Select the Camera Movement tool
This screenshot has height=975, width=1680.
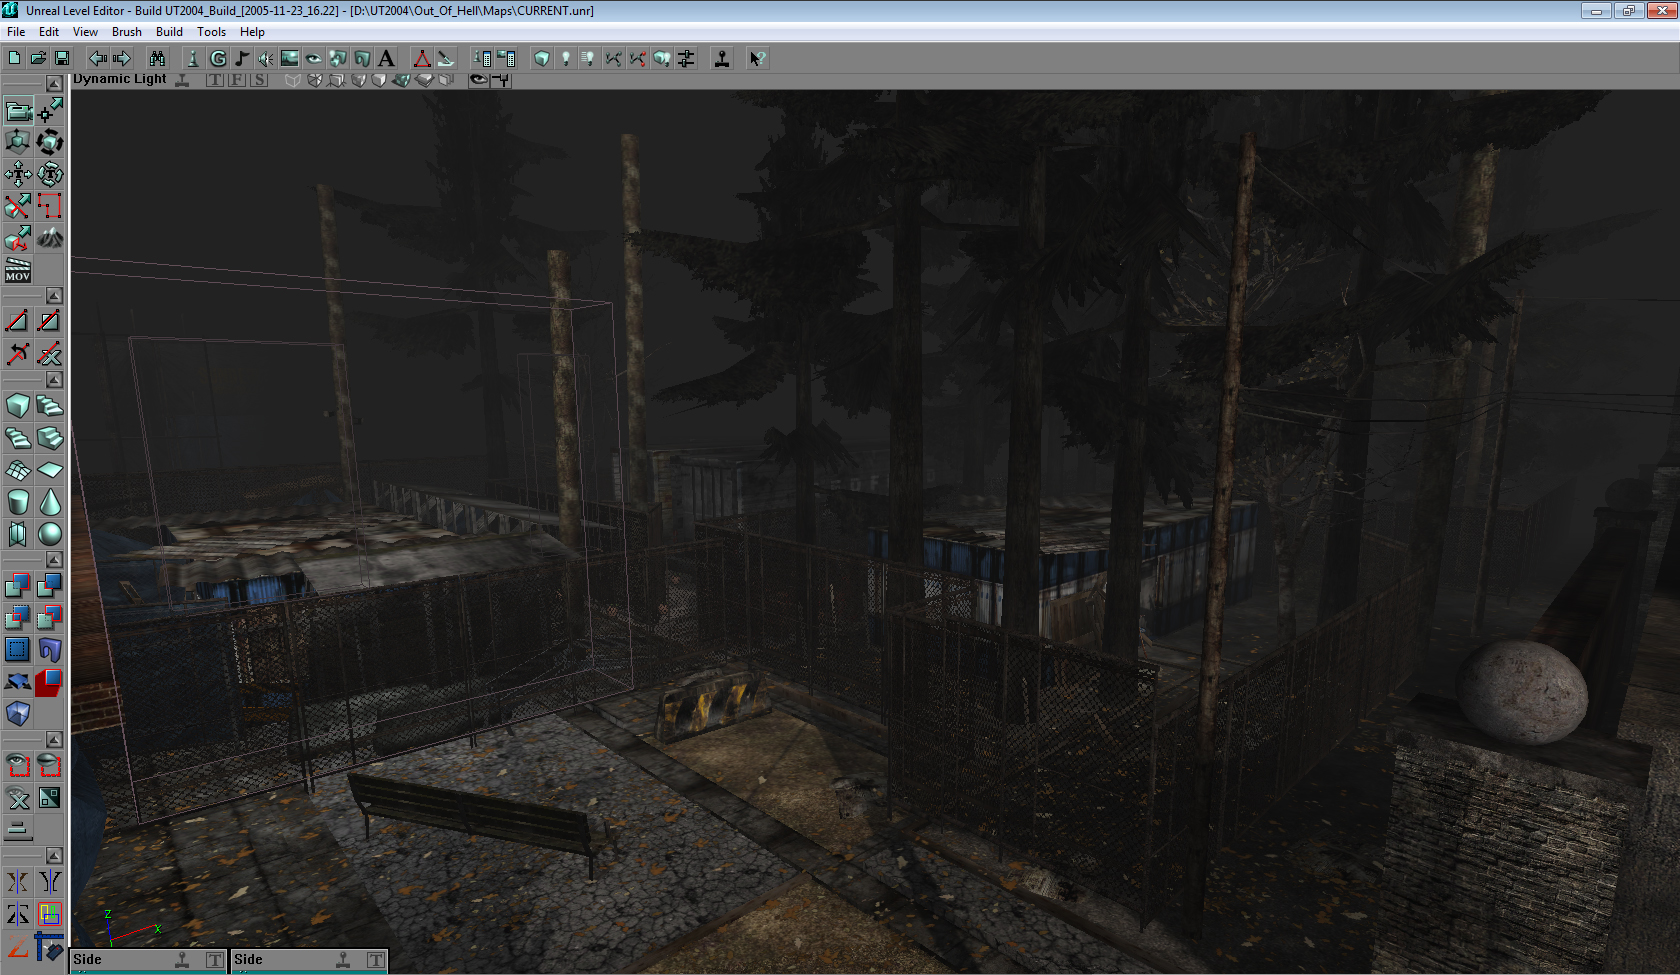(18, 110)
